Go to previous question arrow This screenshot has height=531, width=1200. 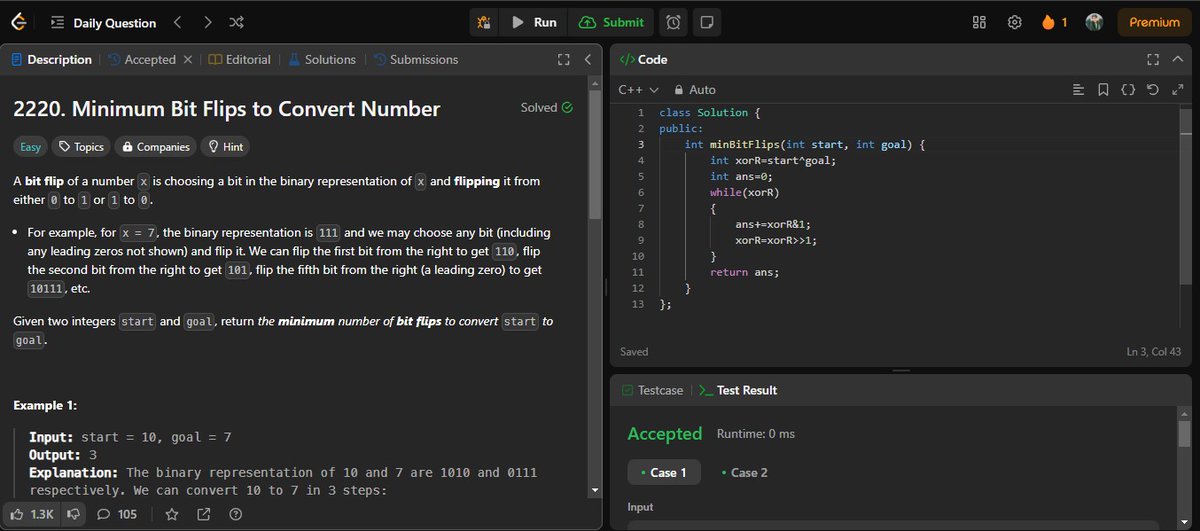click(177, 22)
